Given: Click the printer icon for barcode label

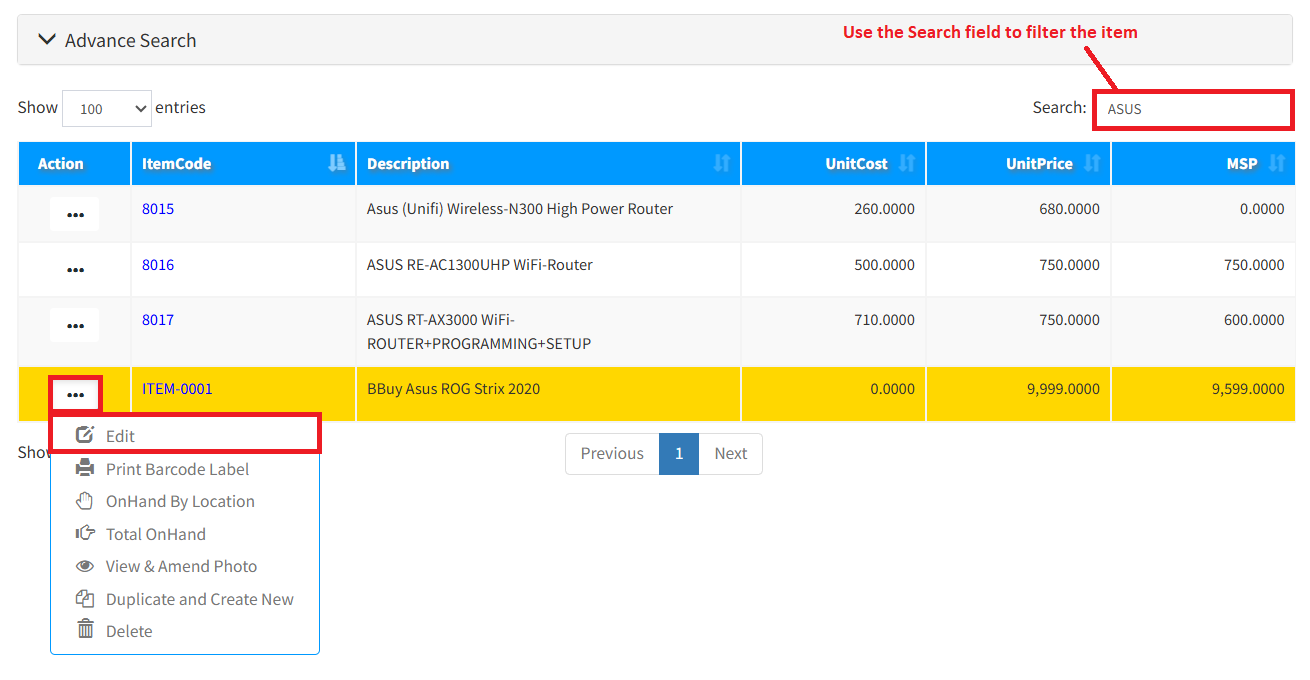Looking at the screenshot, I should click(x=85, y=469).
